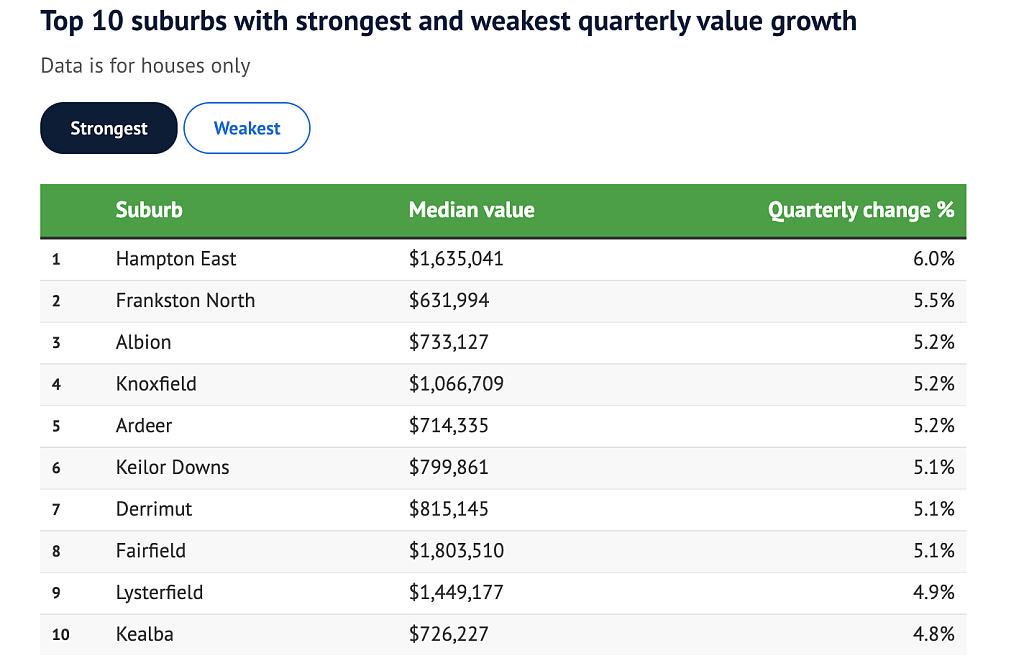Click Keilor Downs suburb name

(x=172, y=468)
